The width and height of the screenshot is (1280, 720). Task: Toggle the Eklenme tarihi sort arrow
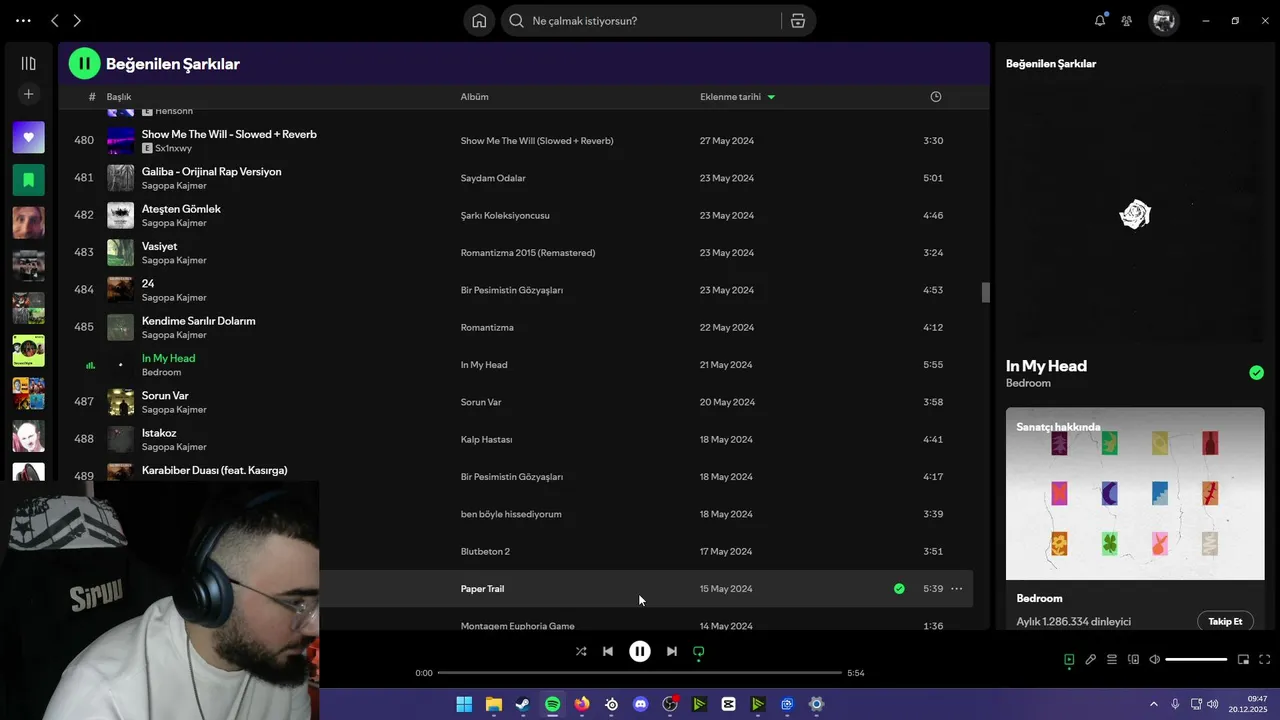pos(771,97)
